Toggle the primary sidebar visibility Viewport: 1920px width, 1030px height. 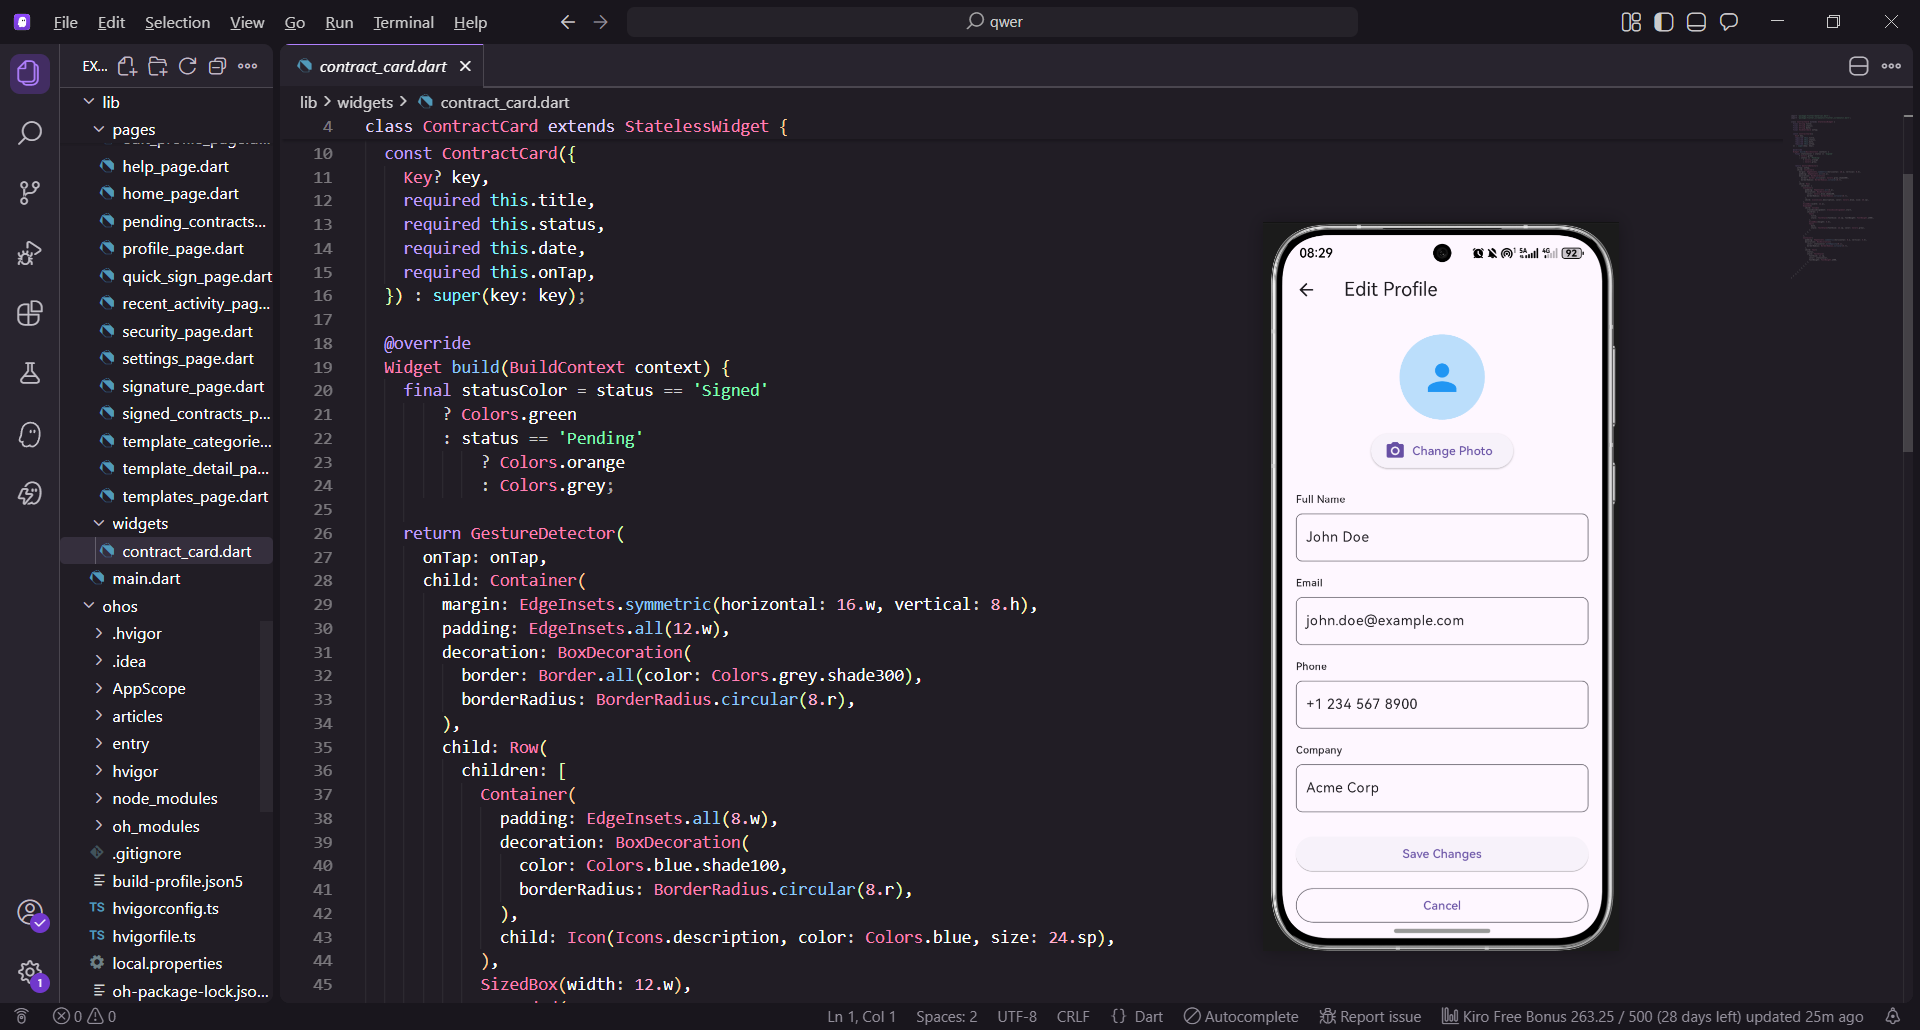[x=1664, y=22]
